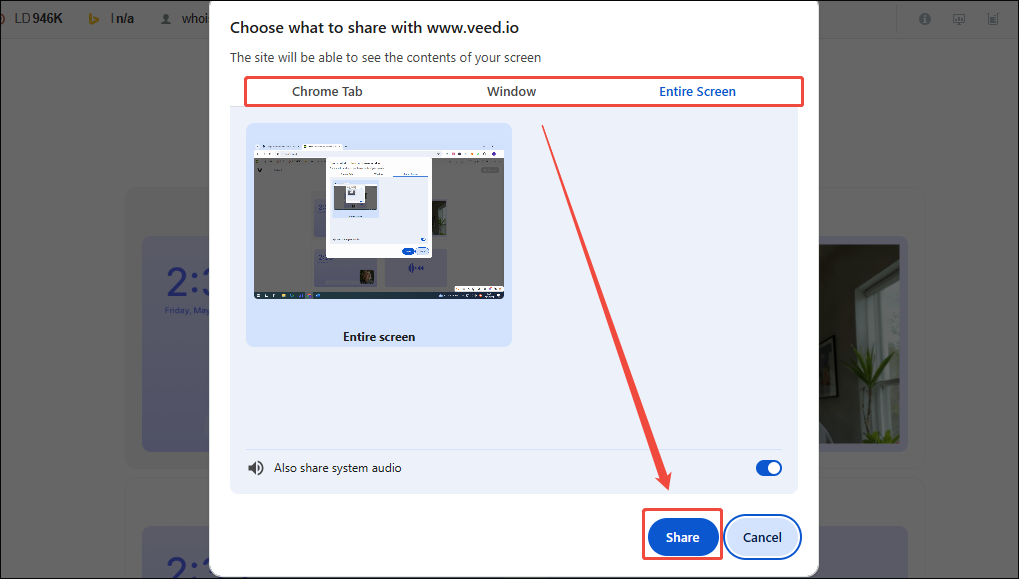Cancel the screen sharing dialog
The width and height of the screenshot is (1019, 579).
(x=762, y=536)
